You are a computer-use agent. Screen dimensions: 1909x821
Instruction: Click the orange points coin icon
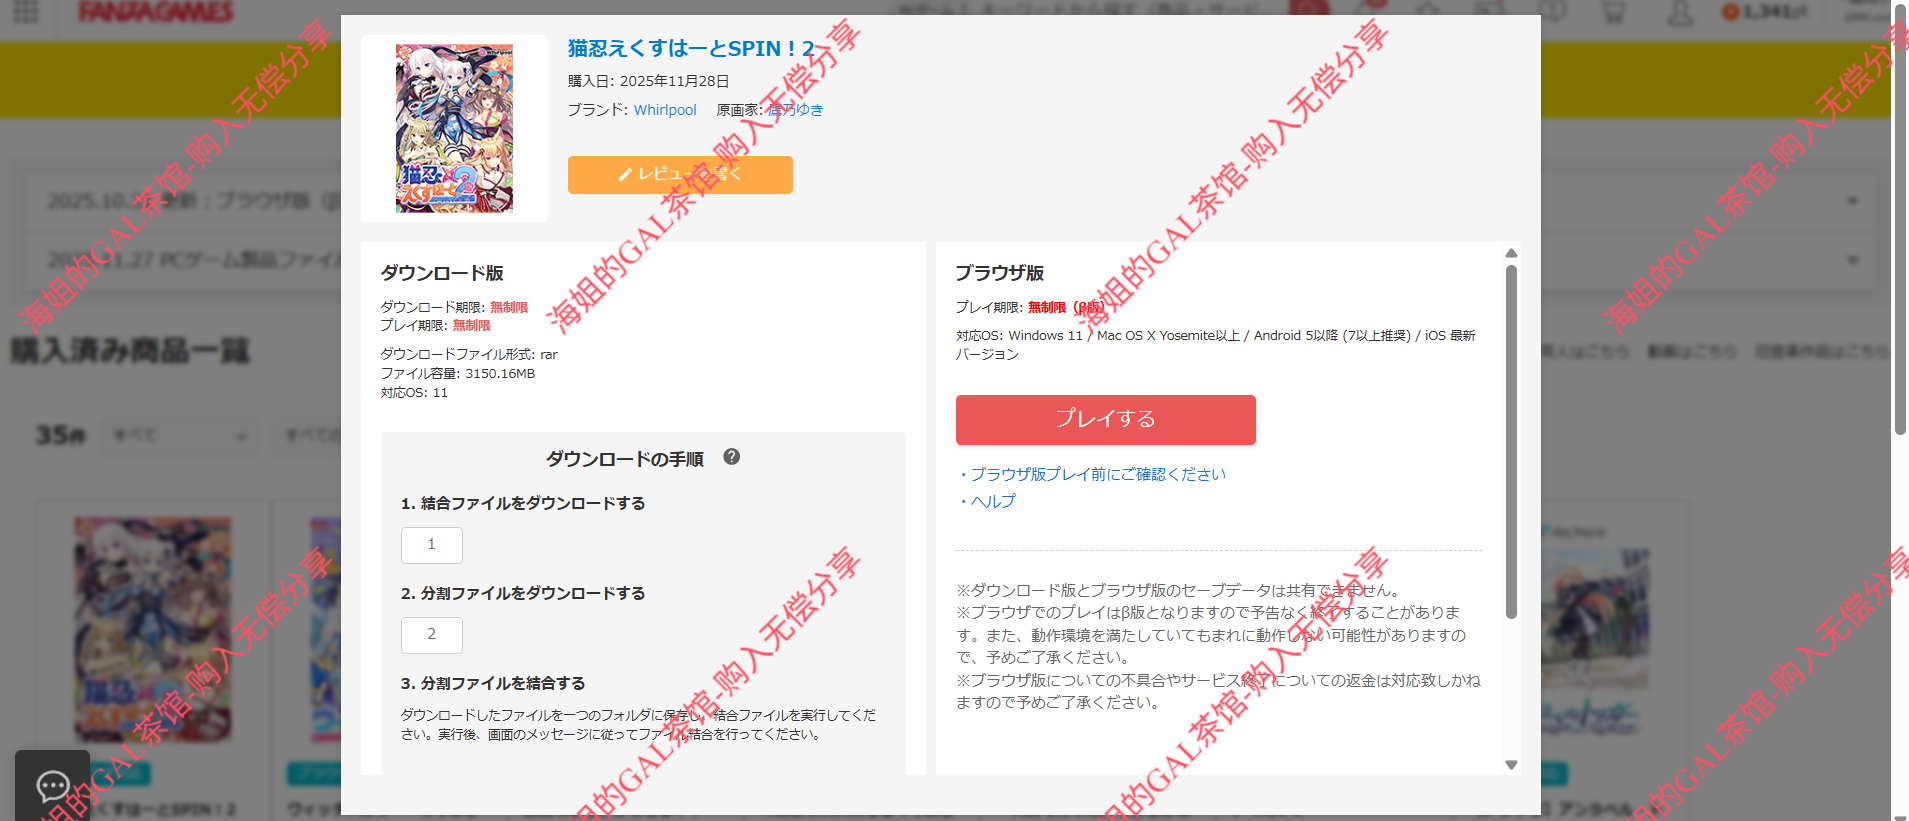[x=1730, y=12]
